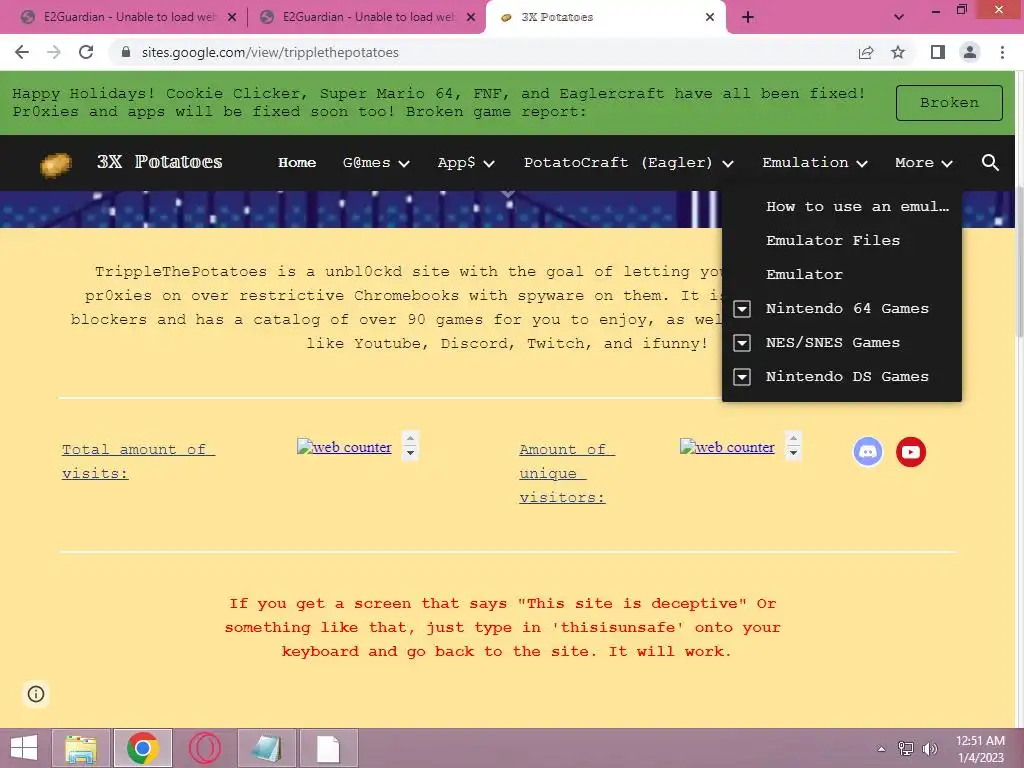
Task: Switch to the first E2Guardian tab
Action: click(x=127, y=17)
